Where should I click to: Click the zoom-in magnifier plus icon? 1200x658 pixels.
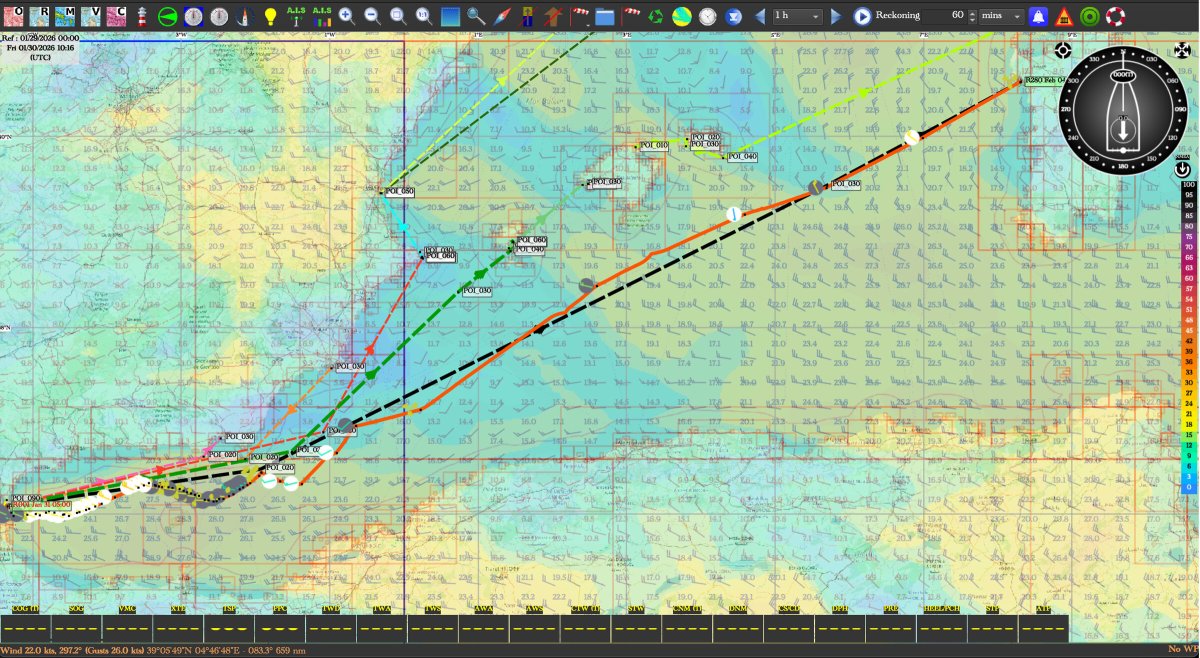[x=345, y=15]
